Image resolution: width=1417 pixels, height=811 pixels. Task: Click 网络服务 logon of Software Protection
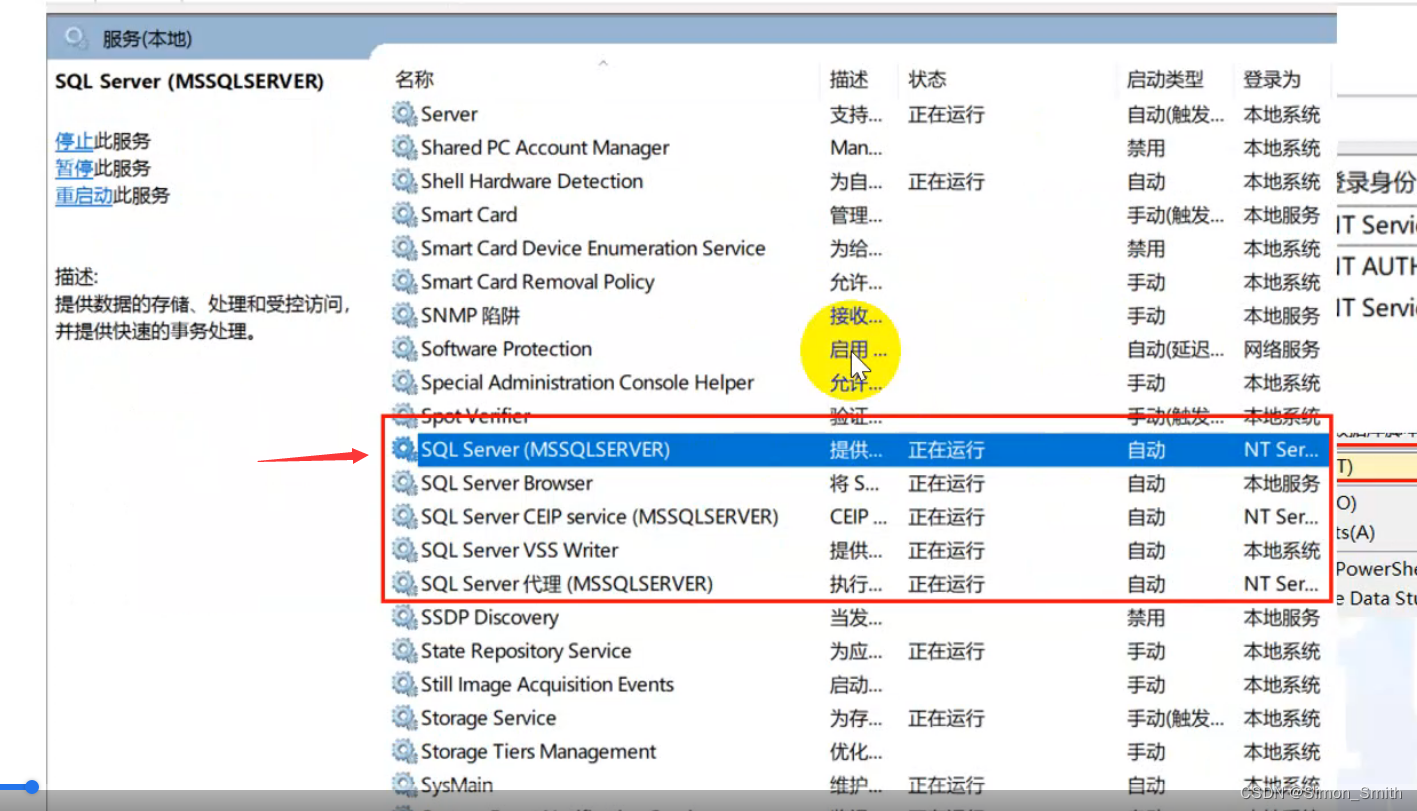[x=1282, y=349]
